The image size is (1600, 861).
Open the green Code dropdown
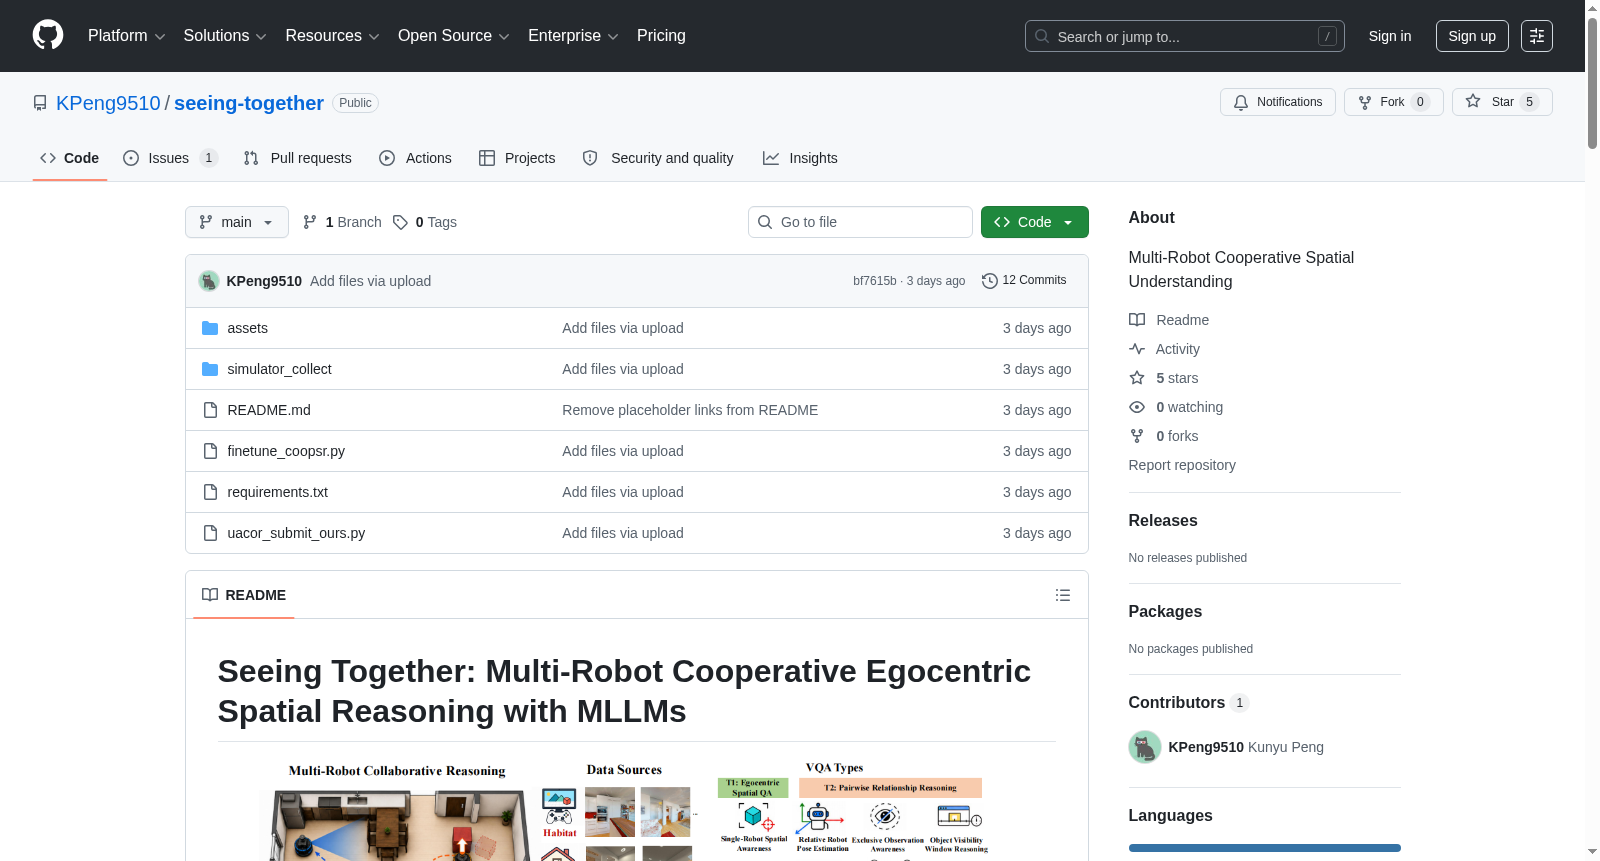pyautogui.click(x=1035, y=222)
